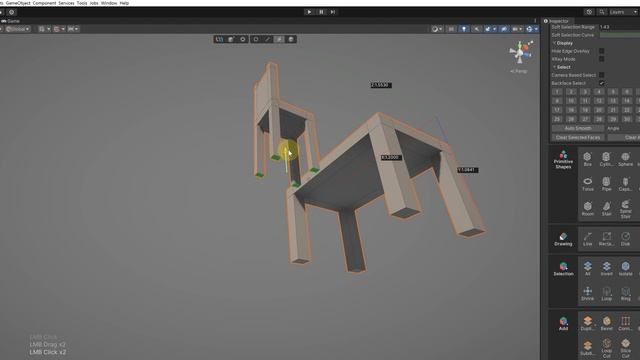Create a Capsule primitive shape
Image resolution: width=640 pixels, height=360 pixels.
coord(625,184)
